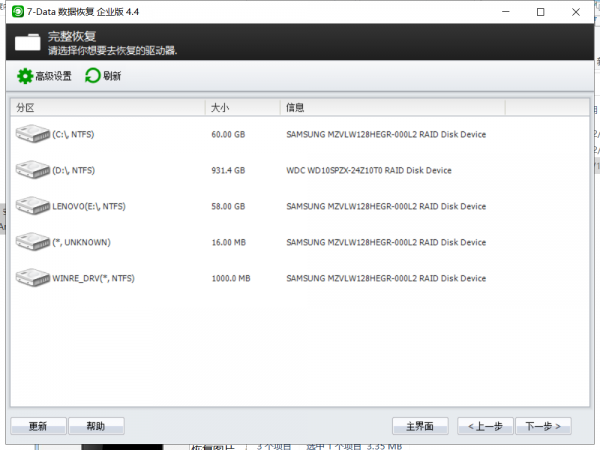This screenshot has width=600, height=450.
Task: Click the 刷新 label text
Action: [x=112, y=76]
